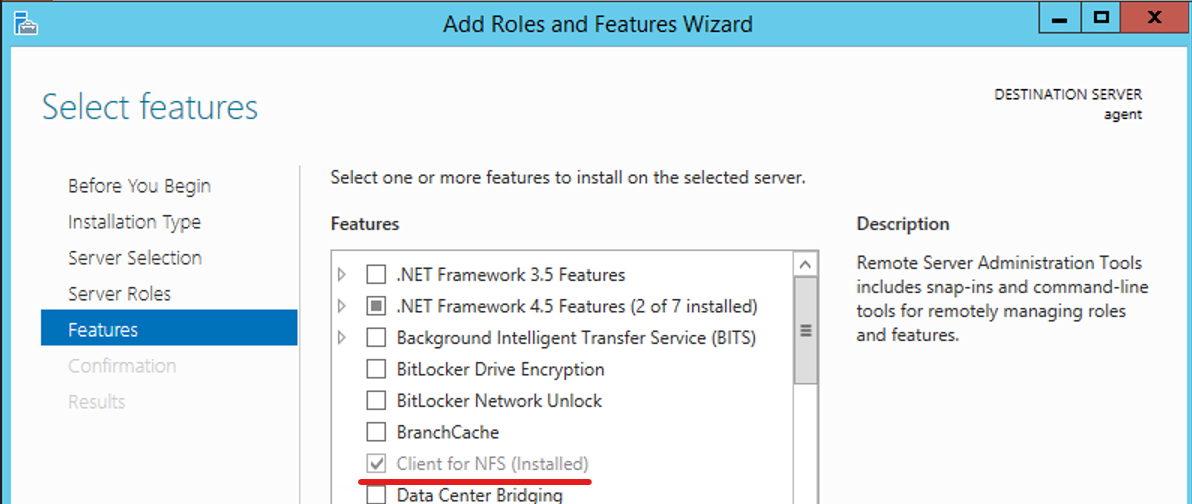Image resolution: width=1192 pixels, height=504 pixels.
Task: Click the features list scroll up arrow
Action: tap(805, 264)
